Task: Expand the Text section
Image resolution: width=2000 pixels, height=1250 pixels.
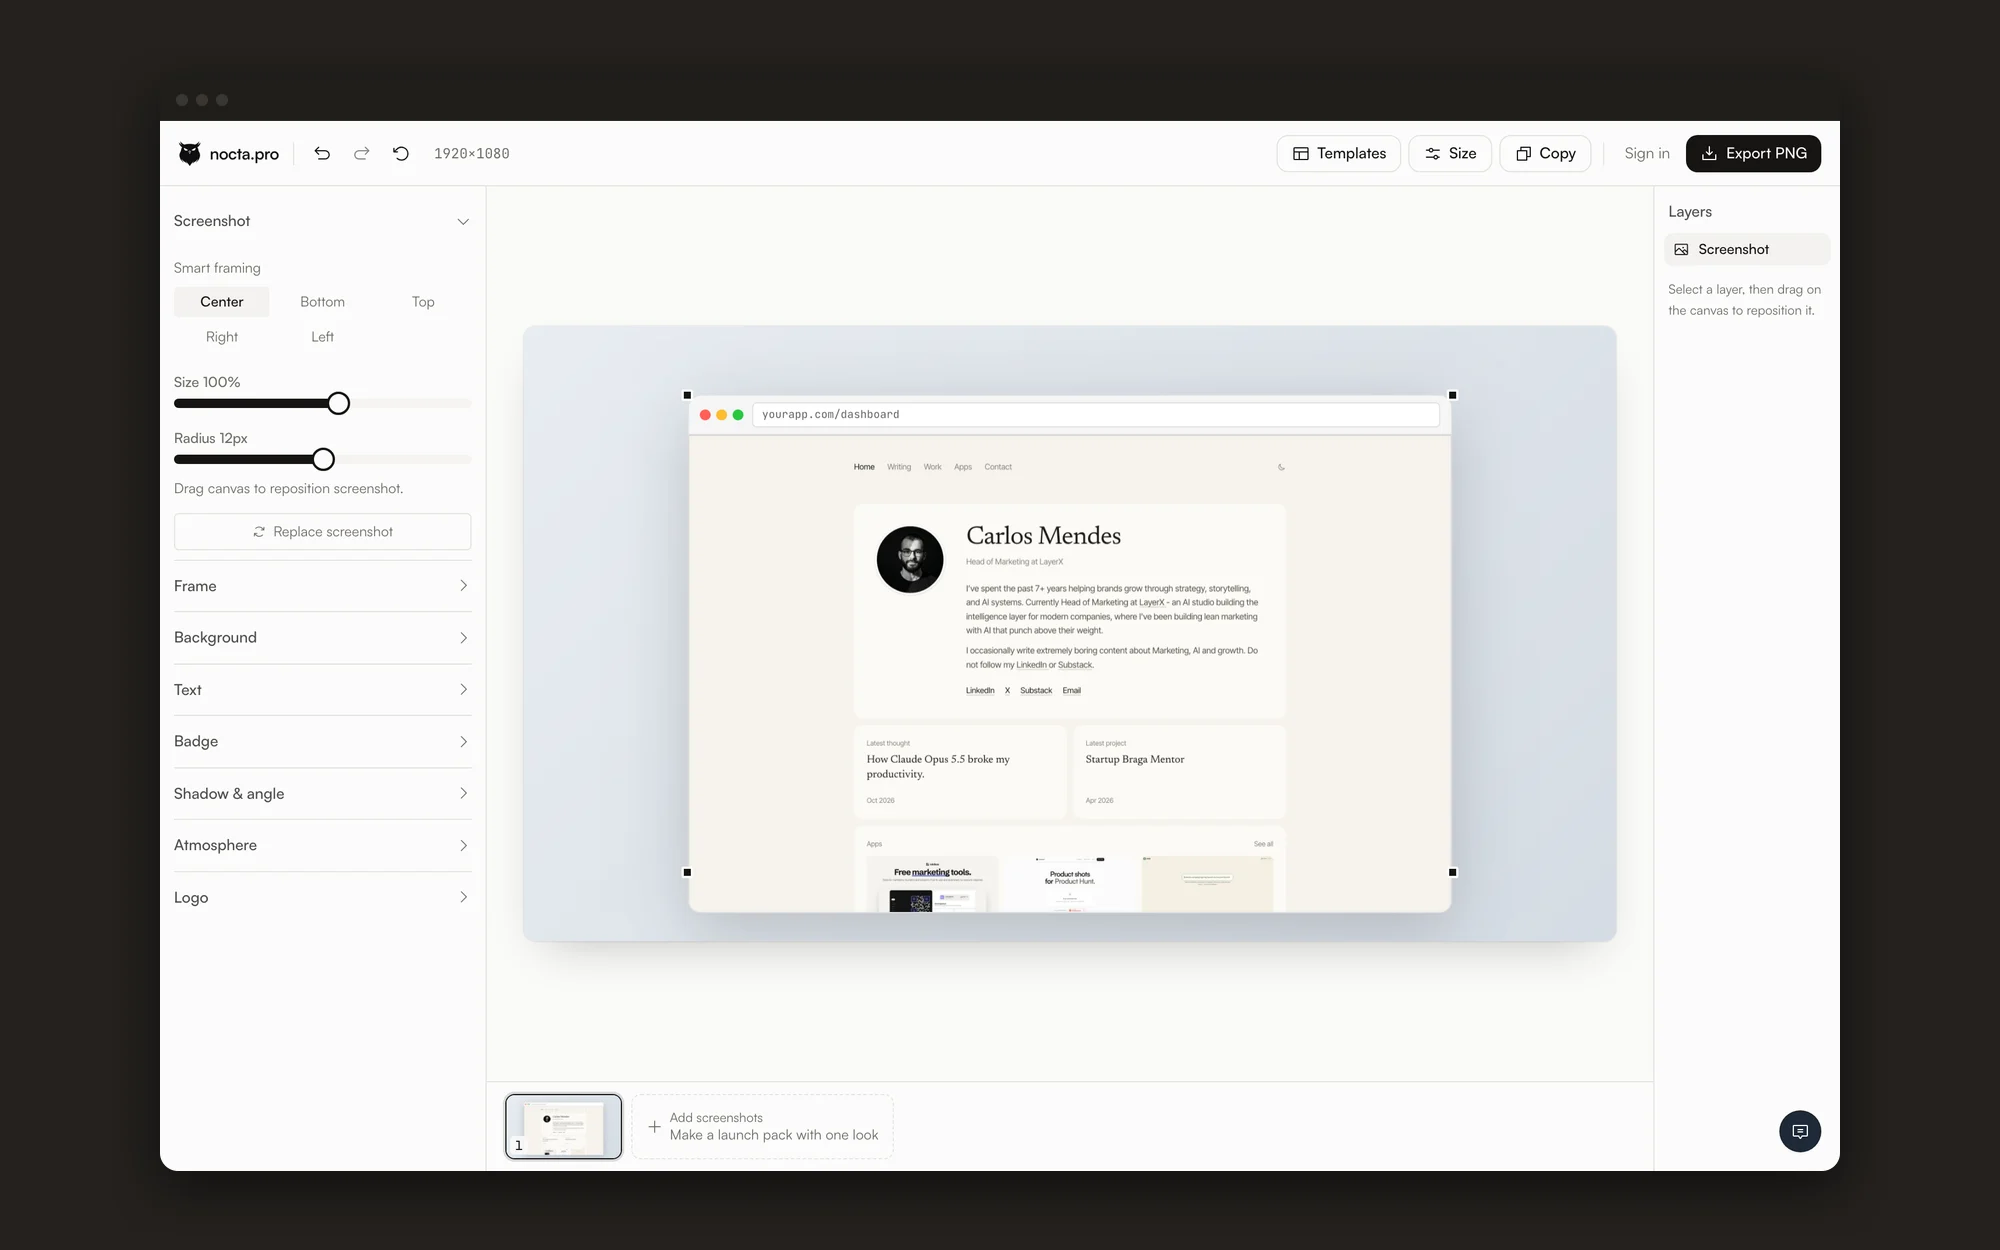Action: point(322,690)
